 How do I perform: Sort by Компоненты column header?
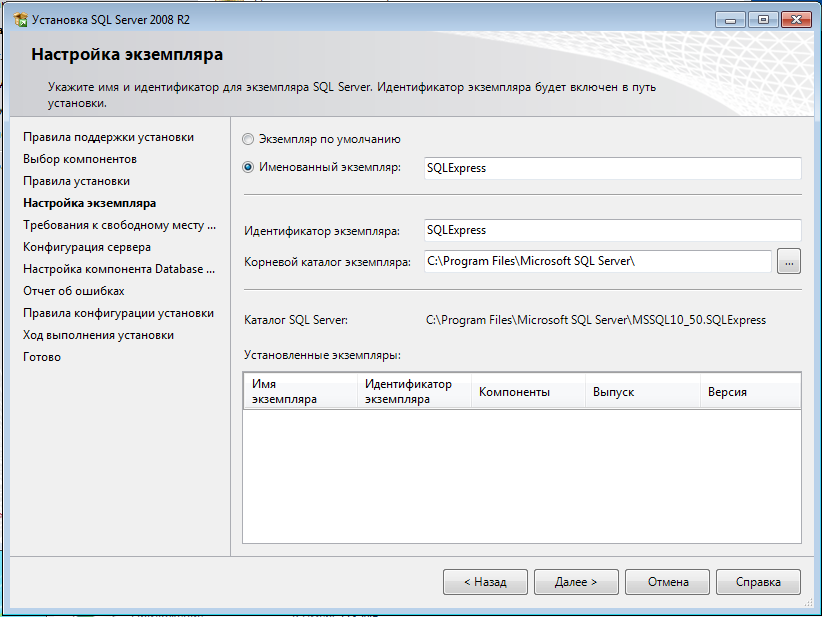528,391
